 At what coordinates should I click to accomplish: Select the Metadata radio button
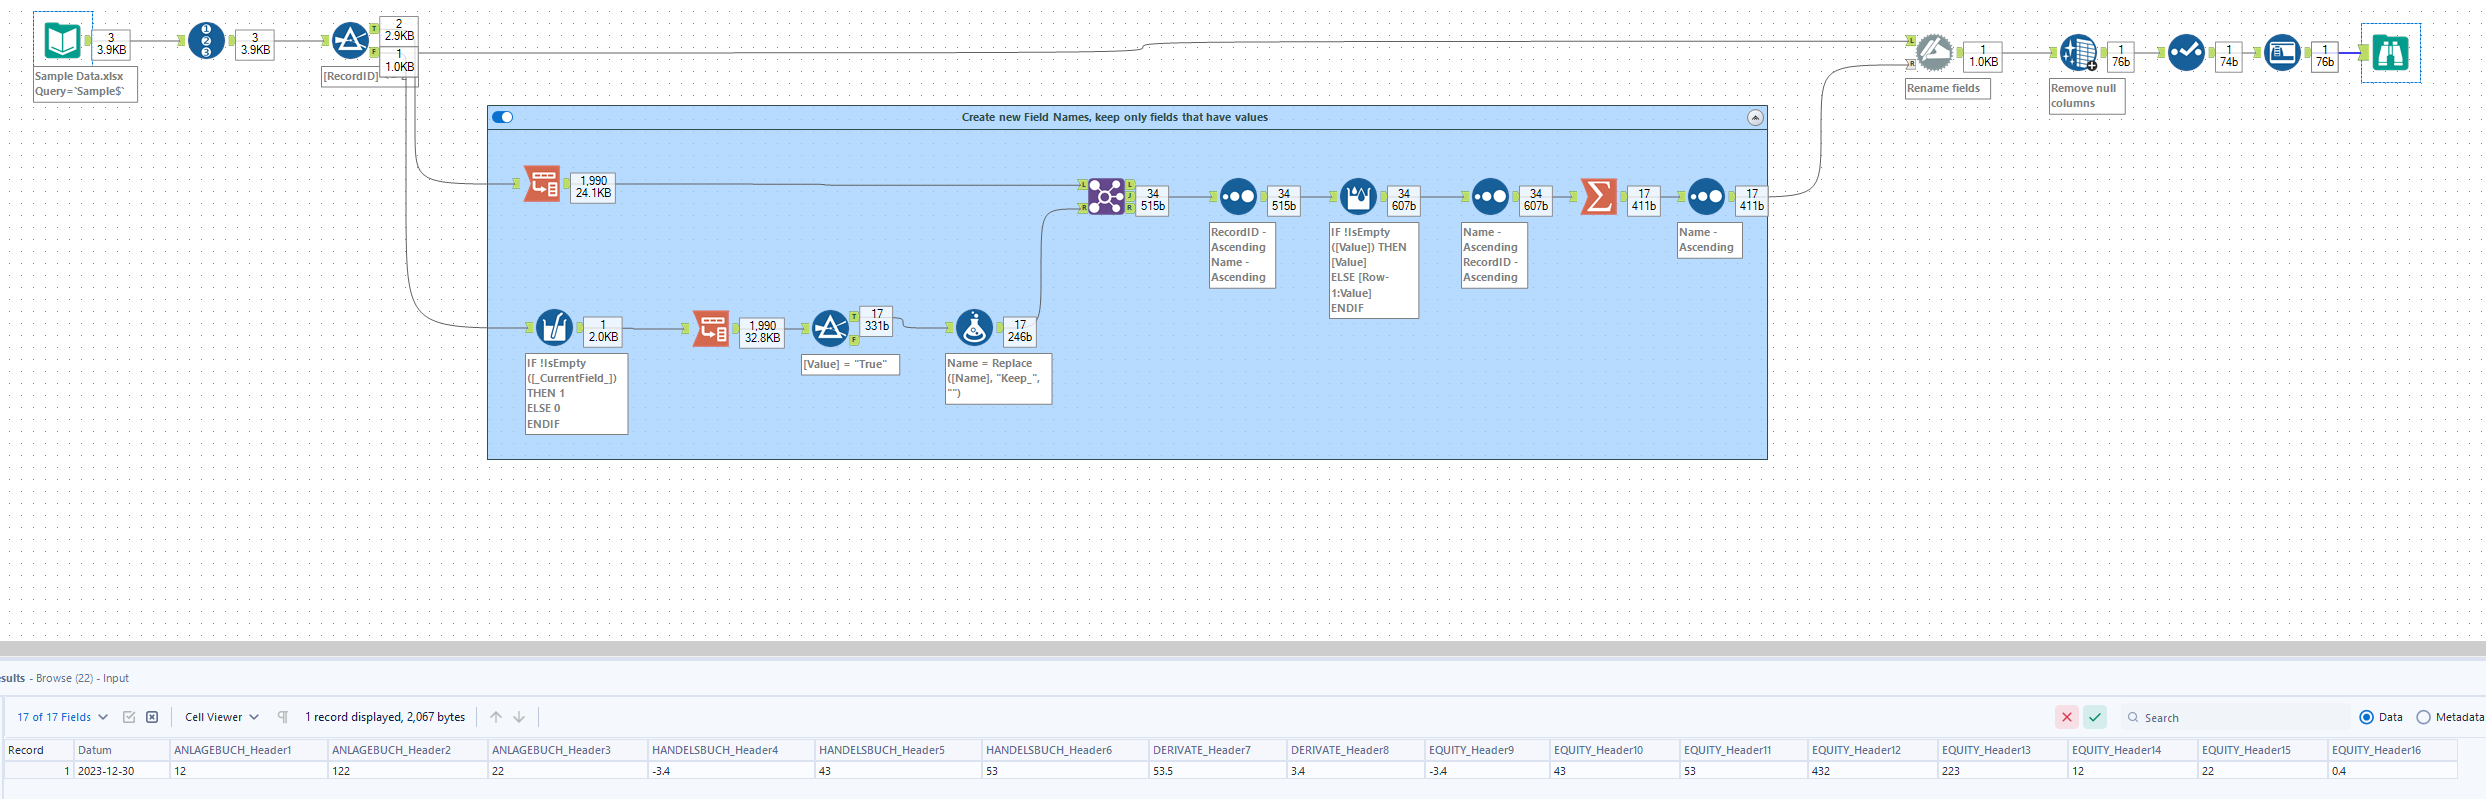click(x=2423, y=717)
